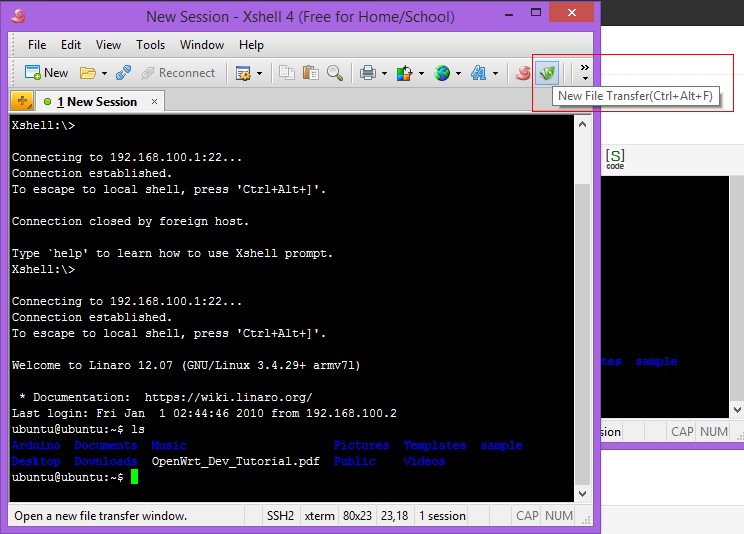
Task: Click the Reconnect button
Action: pyautogui.click(x=178, y=73)
